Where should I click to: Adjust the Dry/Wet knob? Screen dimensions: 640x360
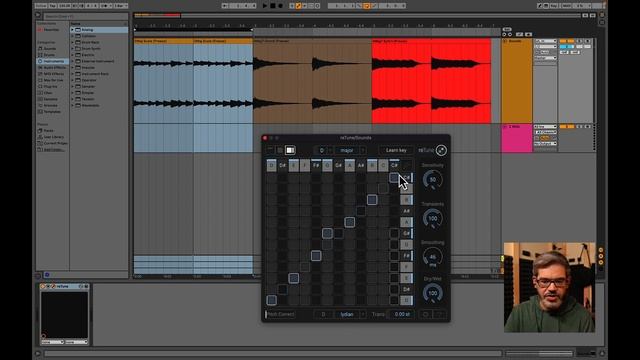[x=433, y=293]
